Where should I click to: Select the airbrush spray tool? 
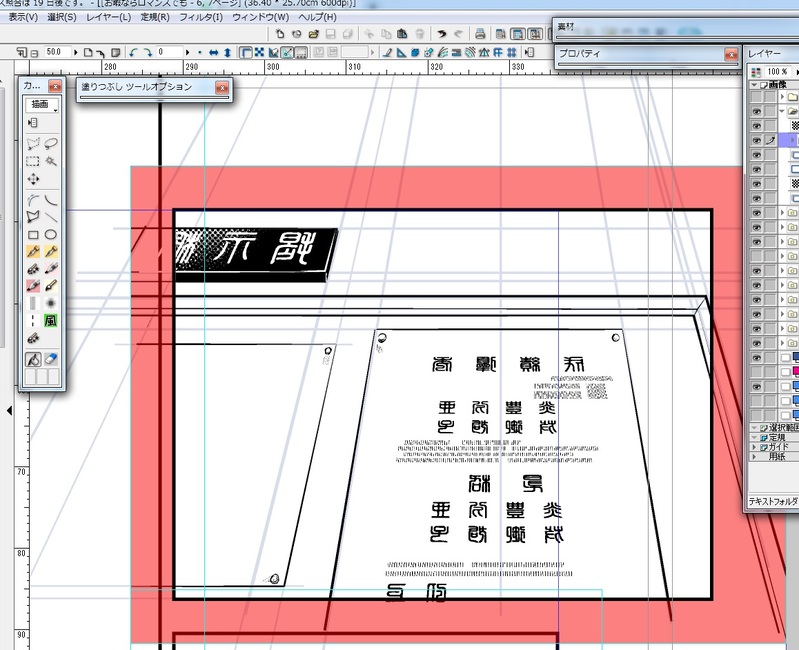(50, 303)
